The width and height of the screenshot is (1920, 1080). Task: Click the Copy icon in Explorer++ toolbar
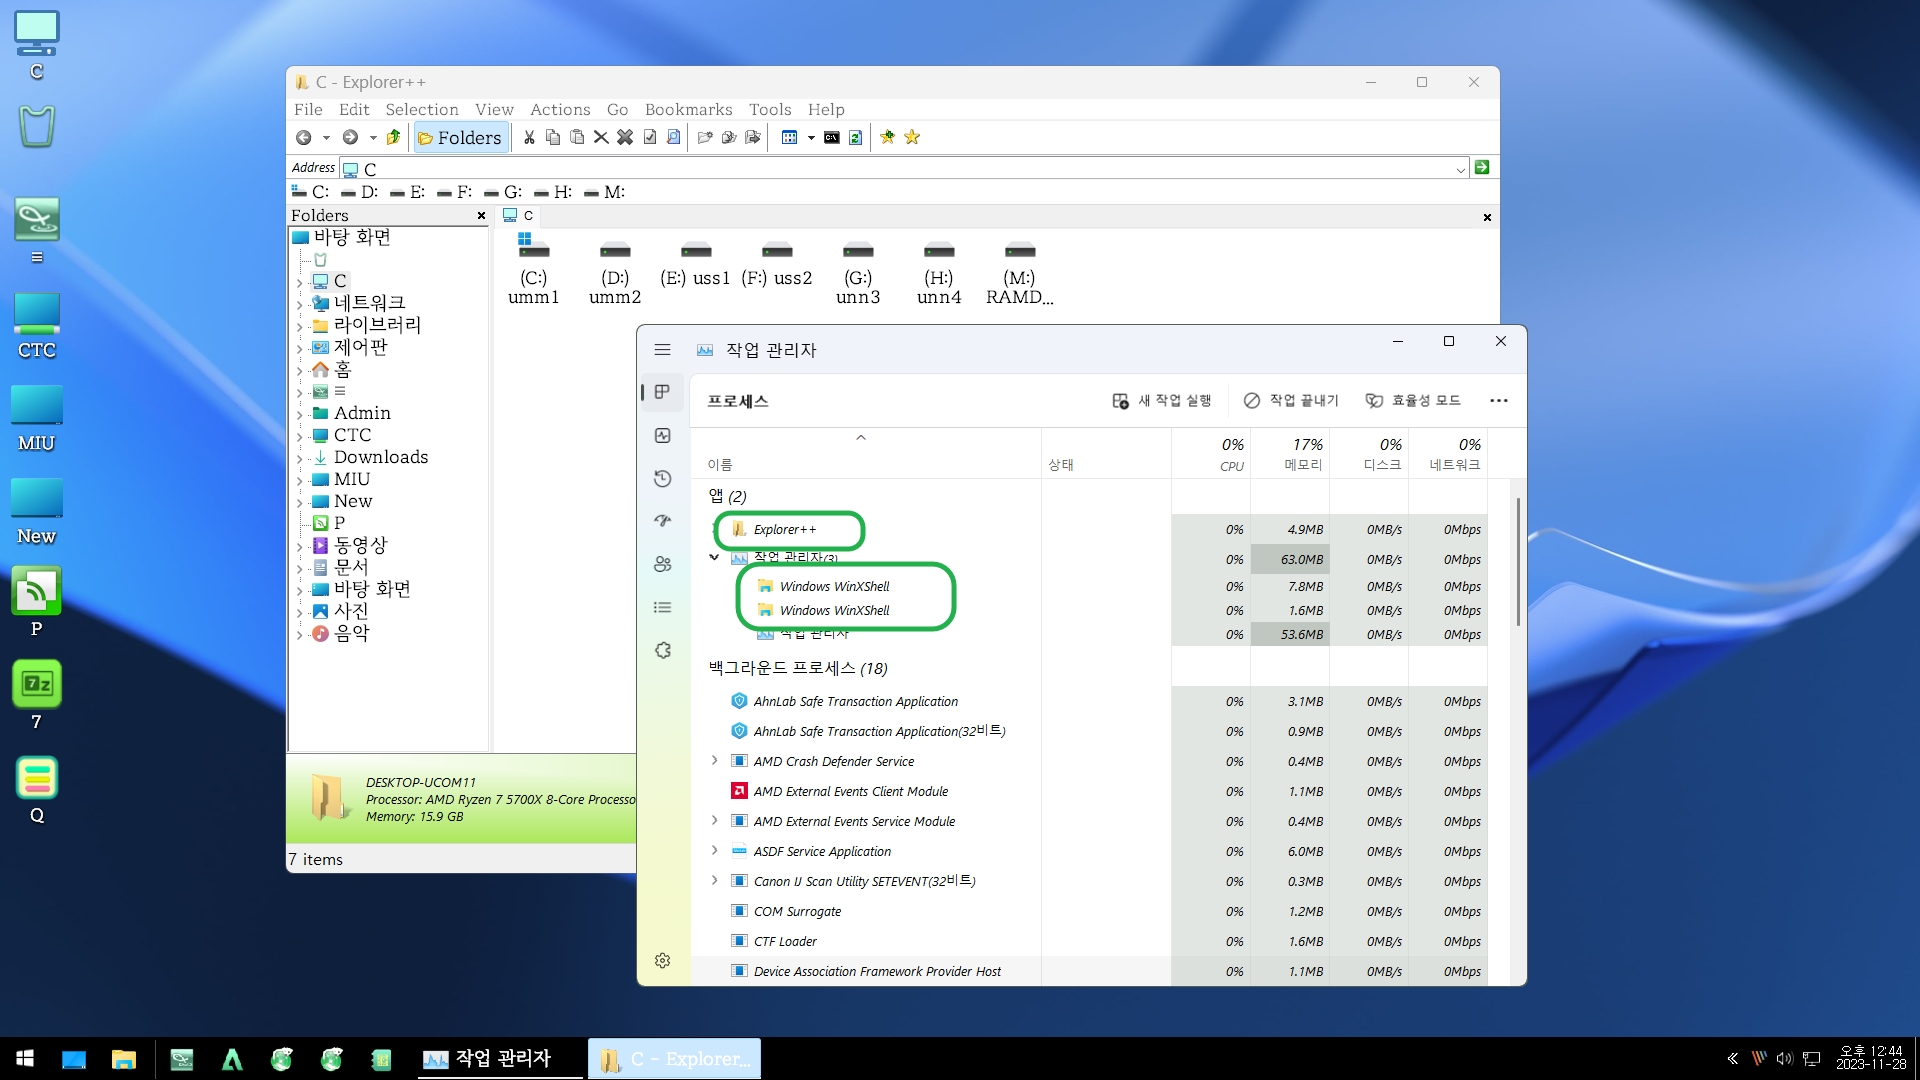553,138
